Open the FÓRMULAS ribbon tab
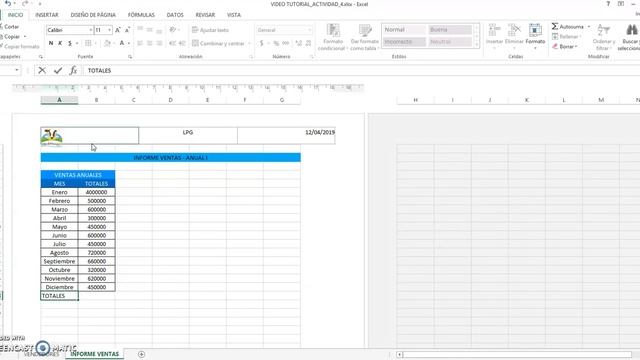This screenshot has height=360, width=640. 141,15
